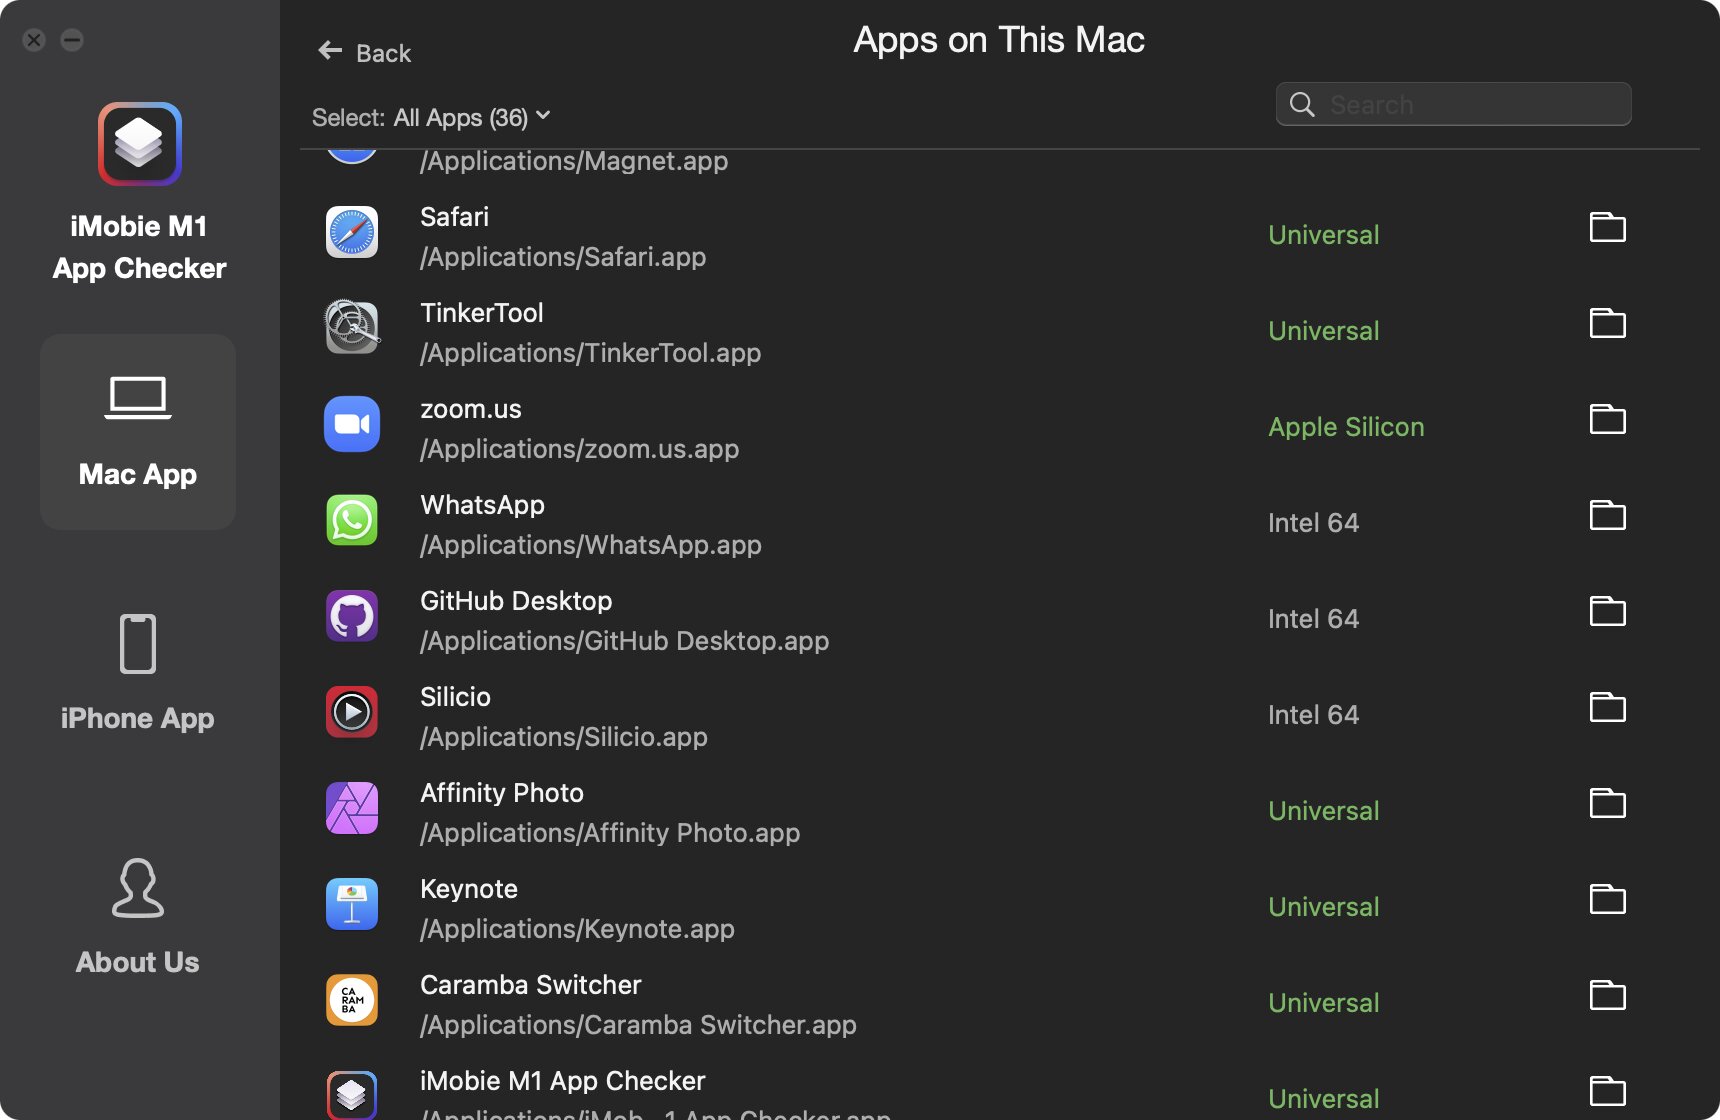1720x1120 pixels.
Task: Click the Silicio row folder icon
Action: coord(1607,708)
